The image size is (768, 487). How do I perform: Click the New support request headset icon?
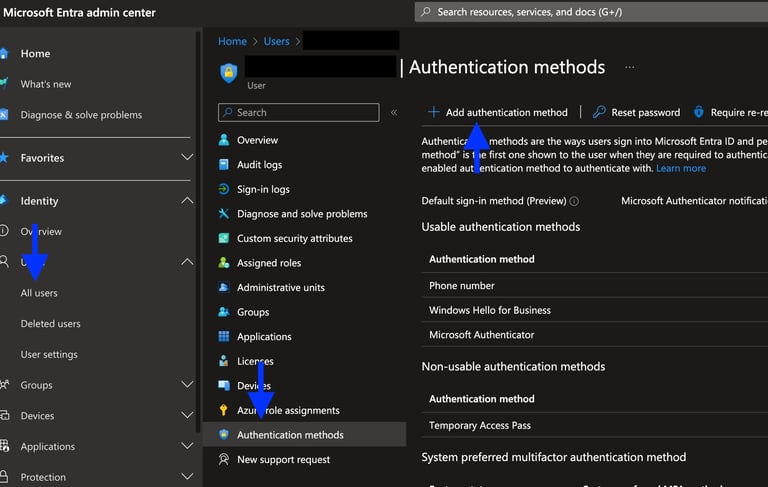click(x=224, y=459)
